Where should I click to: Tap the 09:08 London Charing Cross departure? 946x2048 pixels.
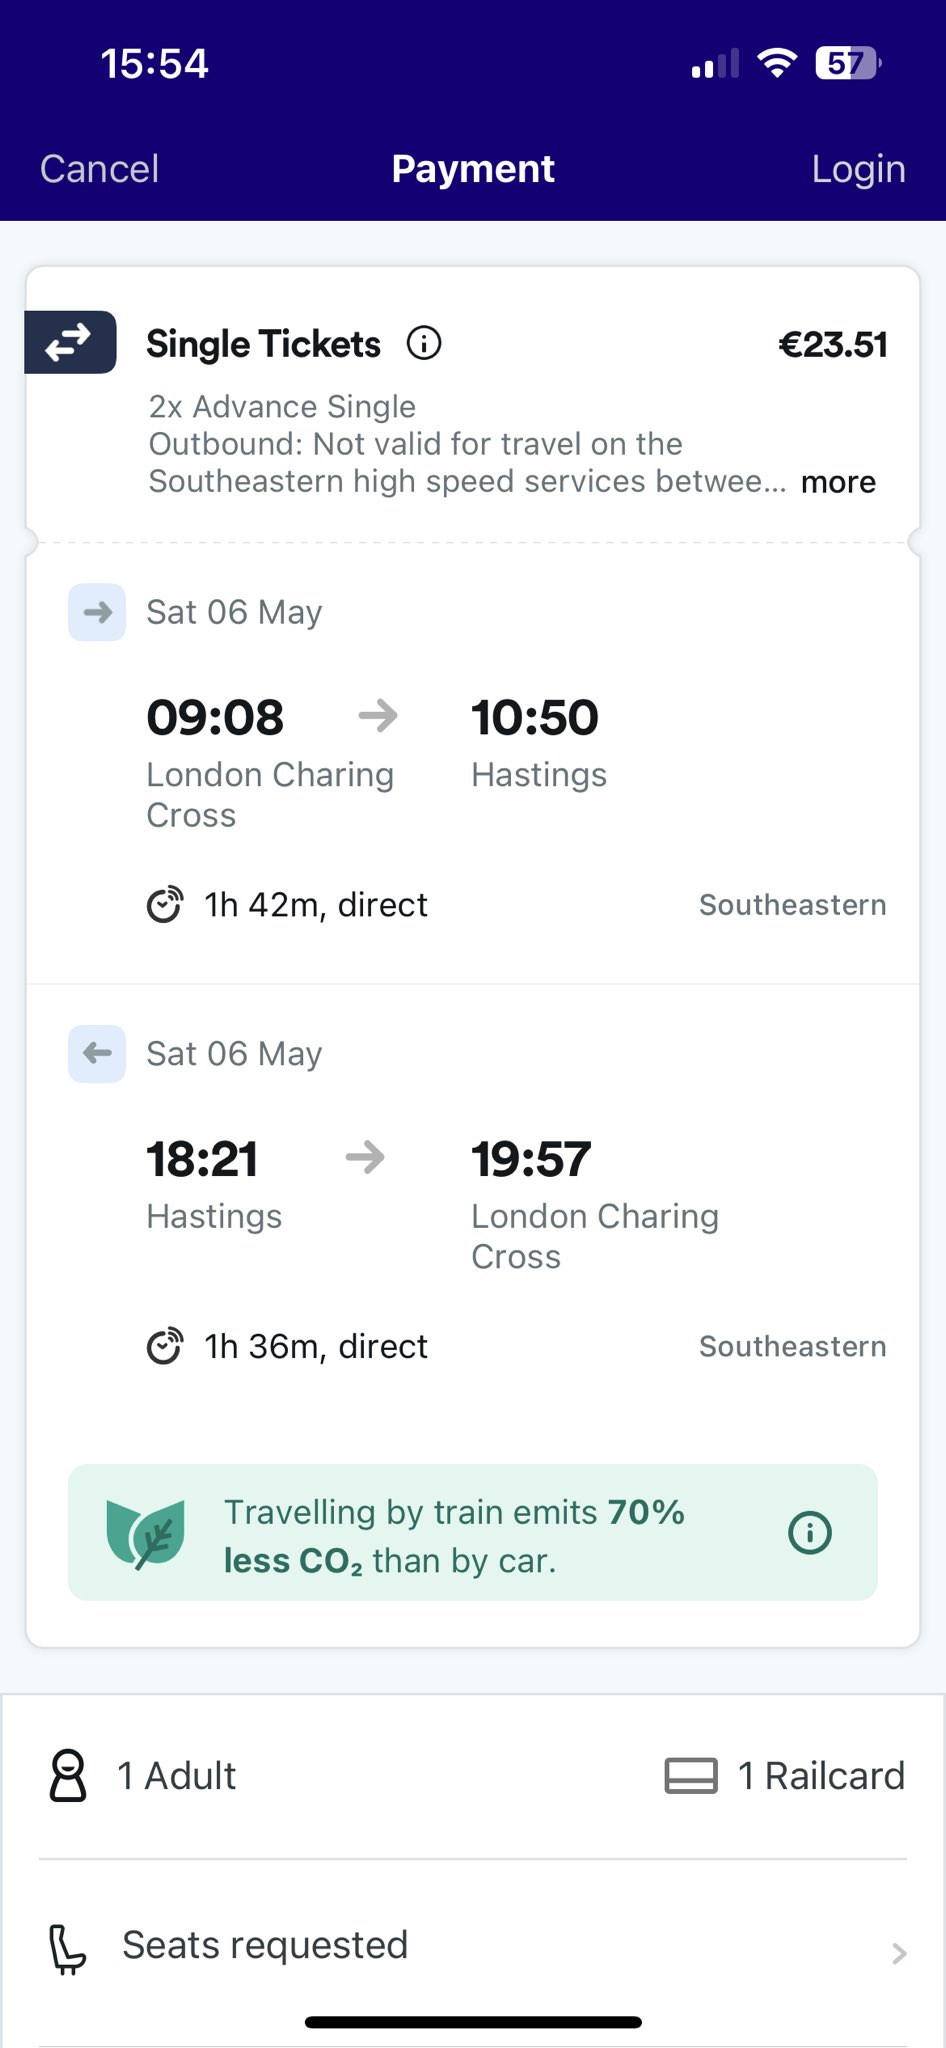pyautogui.click(x=215, y=718)
